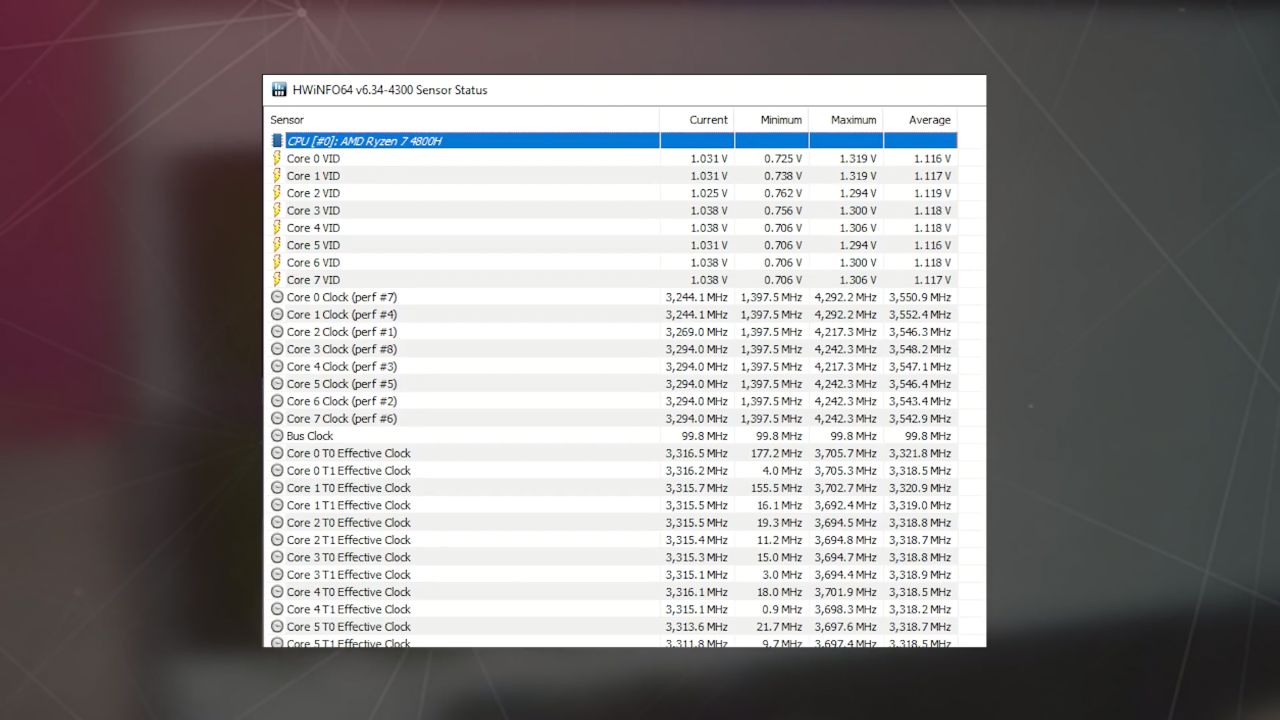This screenshot has width=1280, height=720.
Task: Click the lightning bolt icon for Core 0 VID
Action: 277,158
